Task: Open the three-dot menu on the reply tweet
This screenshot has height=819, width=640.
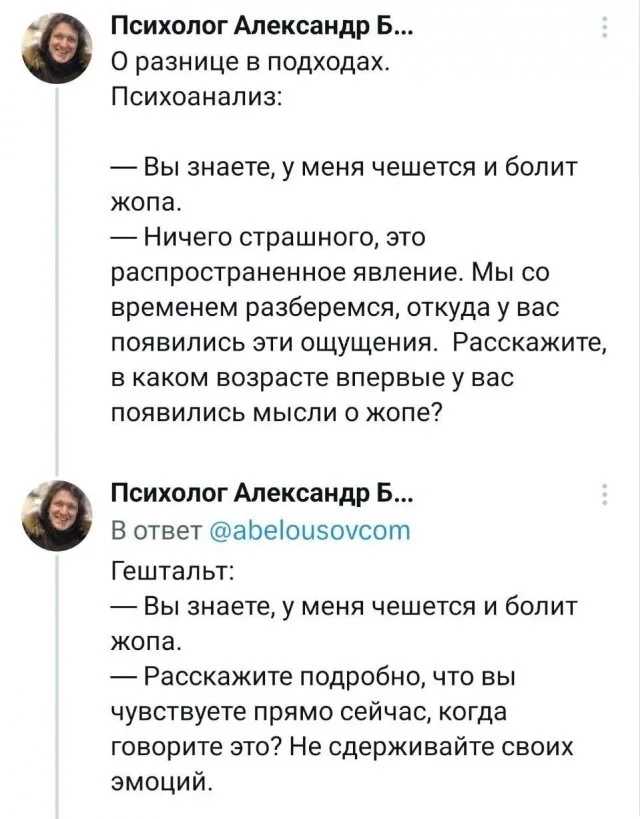Action: click(x=605, y=493)
